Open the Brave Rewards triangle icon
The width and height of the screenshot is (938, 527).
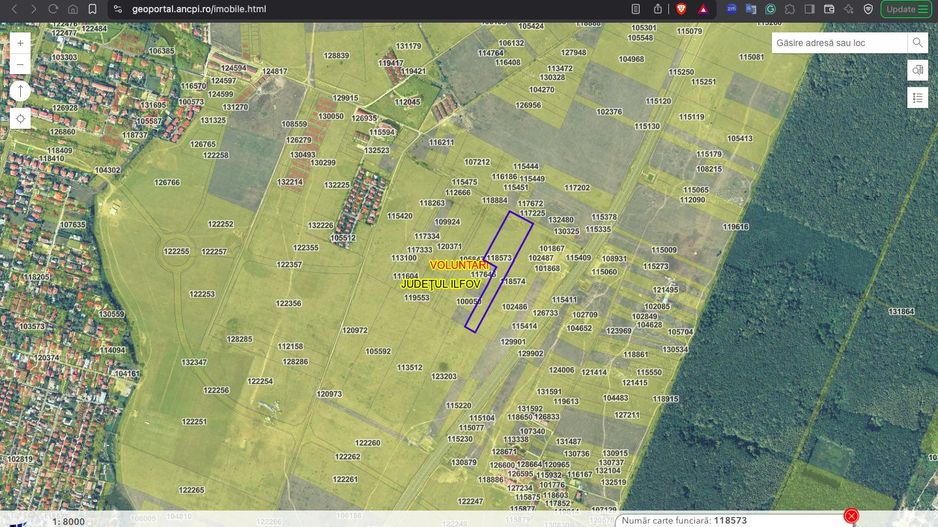(703, 9)
